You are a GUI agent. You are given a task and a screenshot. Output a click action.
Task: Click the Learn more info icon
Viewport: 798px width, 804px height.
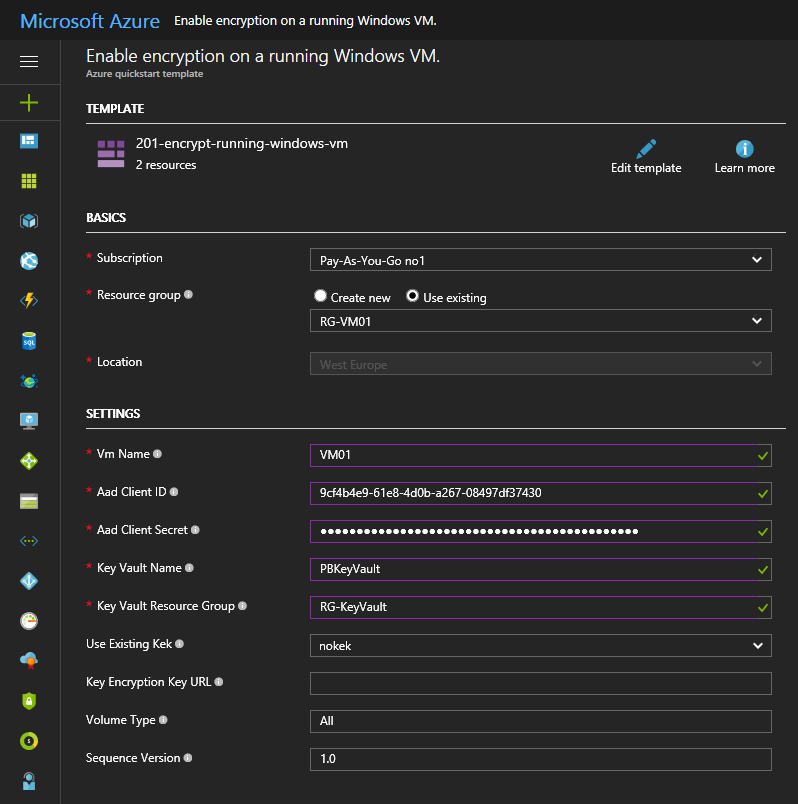tap(744, 149)
